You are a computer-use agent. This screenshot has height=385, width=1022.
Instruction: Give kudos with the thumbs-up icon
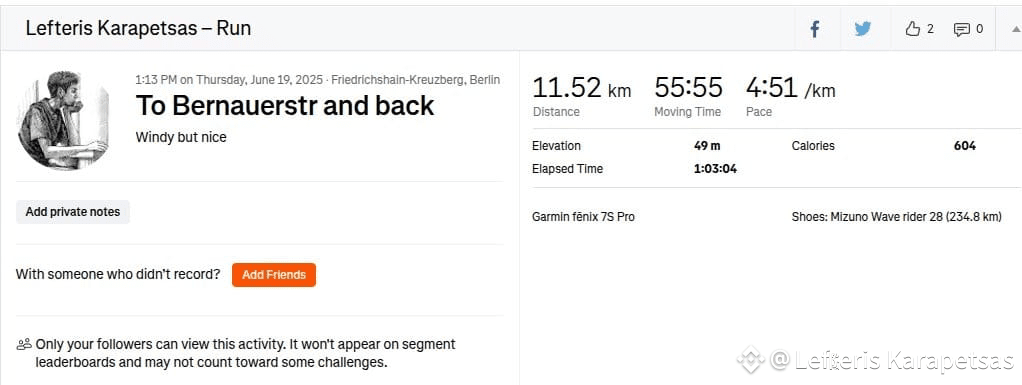912,29
